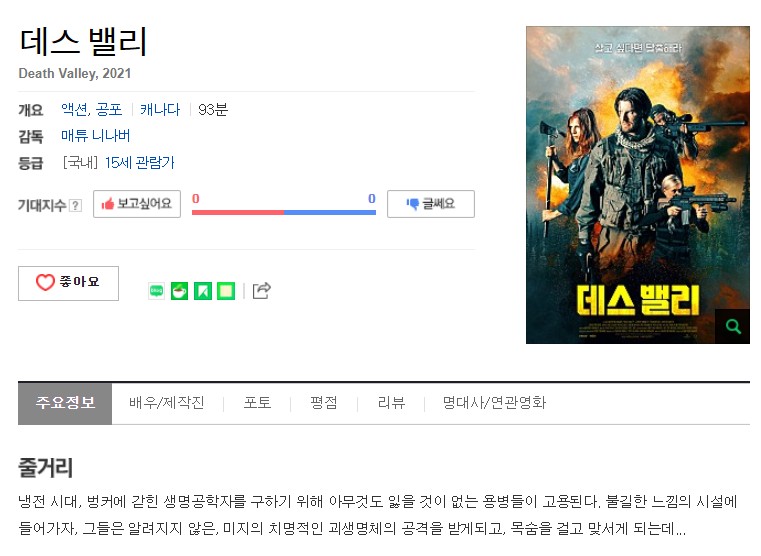
Task: Click the 기대지수 question mark help icon
Action: pos(75,206)
